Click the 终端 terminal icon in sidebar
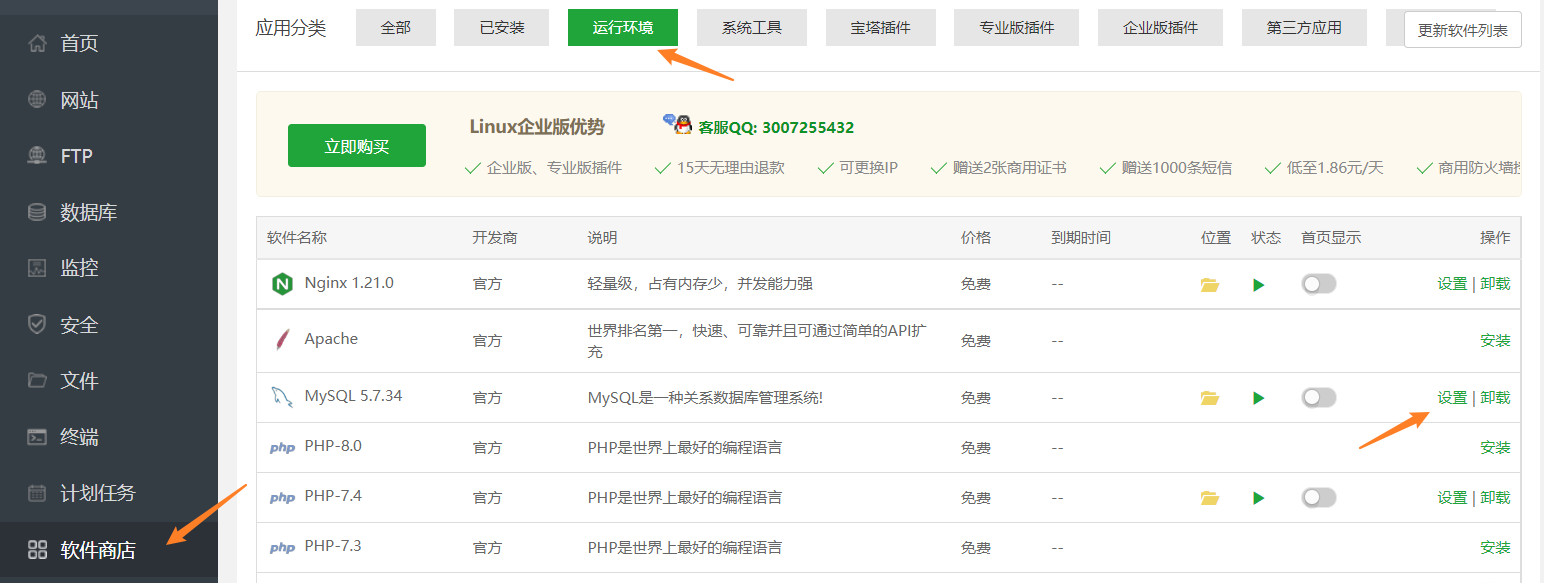The image size is (1544, 583). point(37,437)
